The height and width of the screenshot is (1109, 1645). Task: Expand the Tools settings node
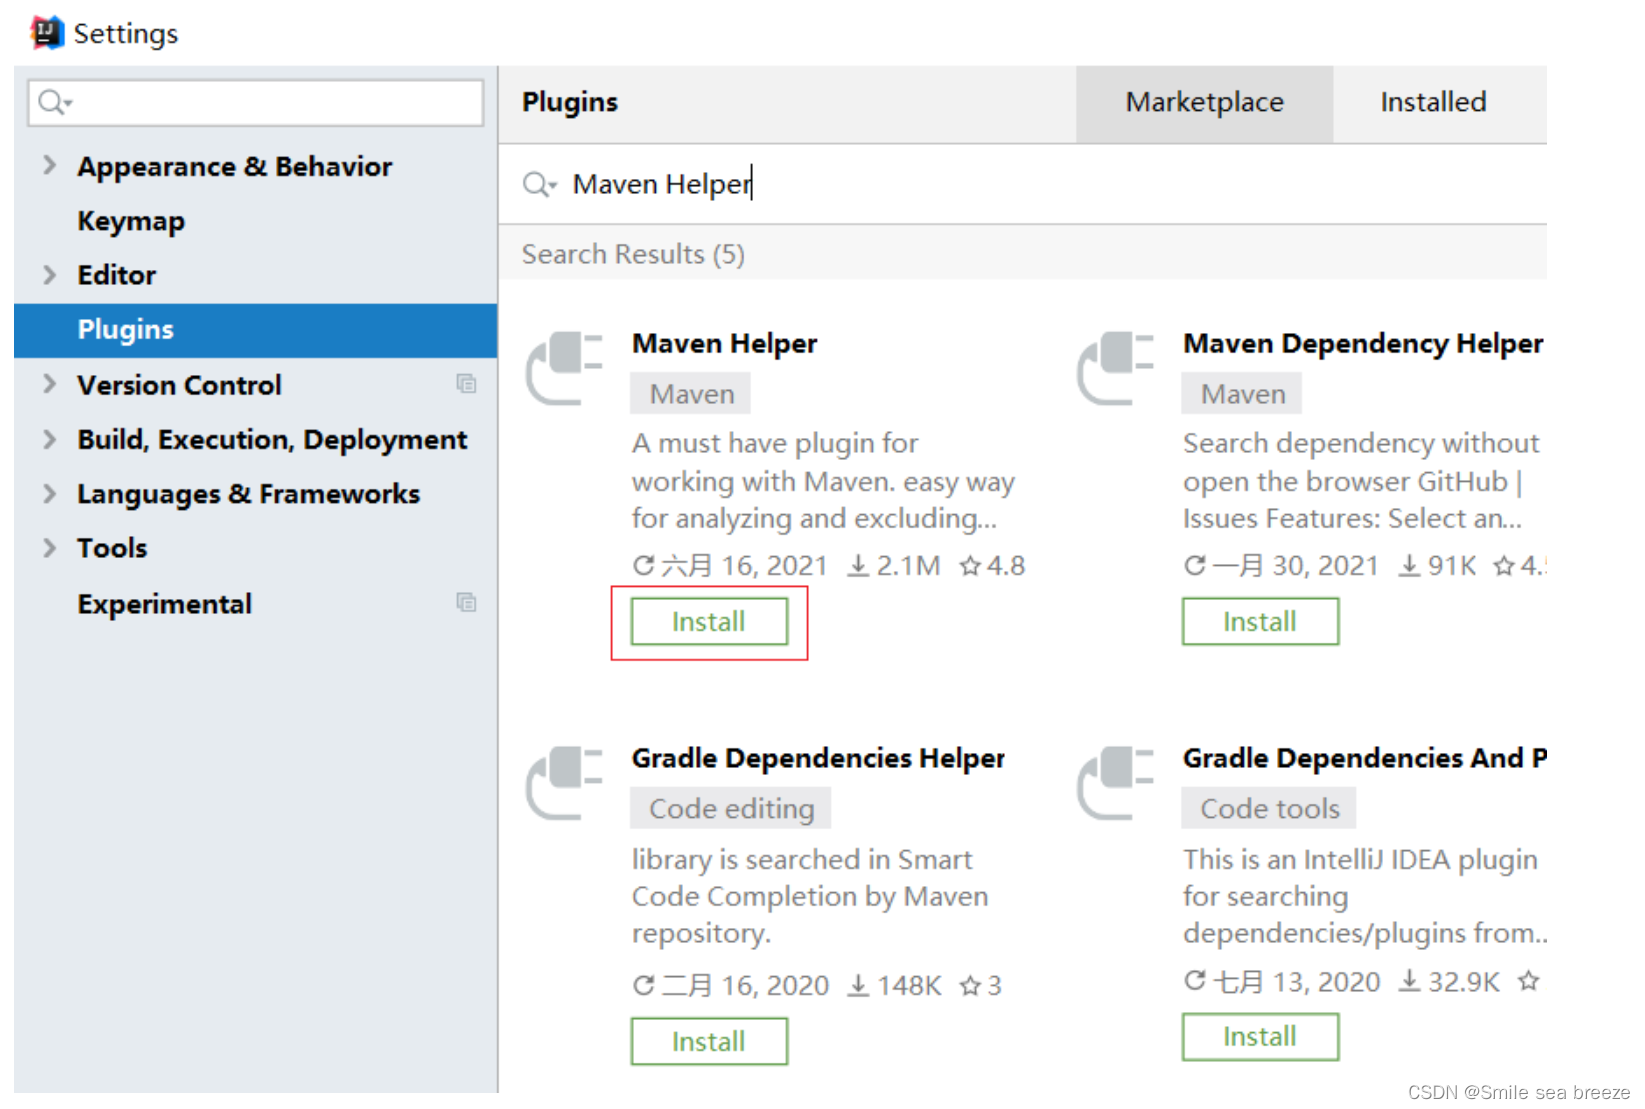tap(49, 547)
